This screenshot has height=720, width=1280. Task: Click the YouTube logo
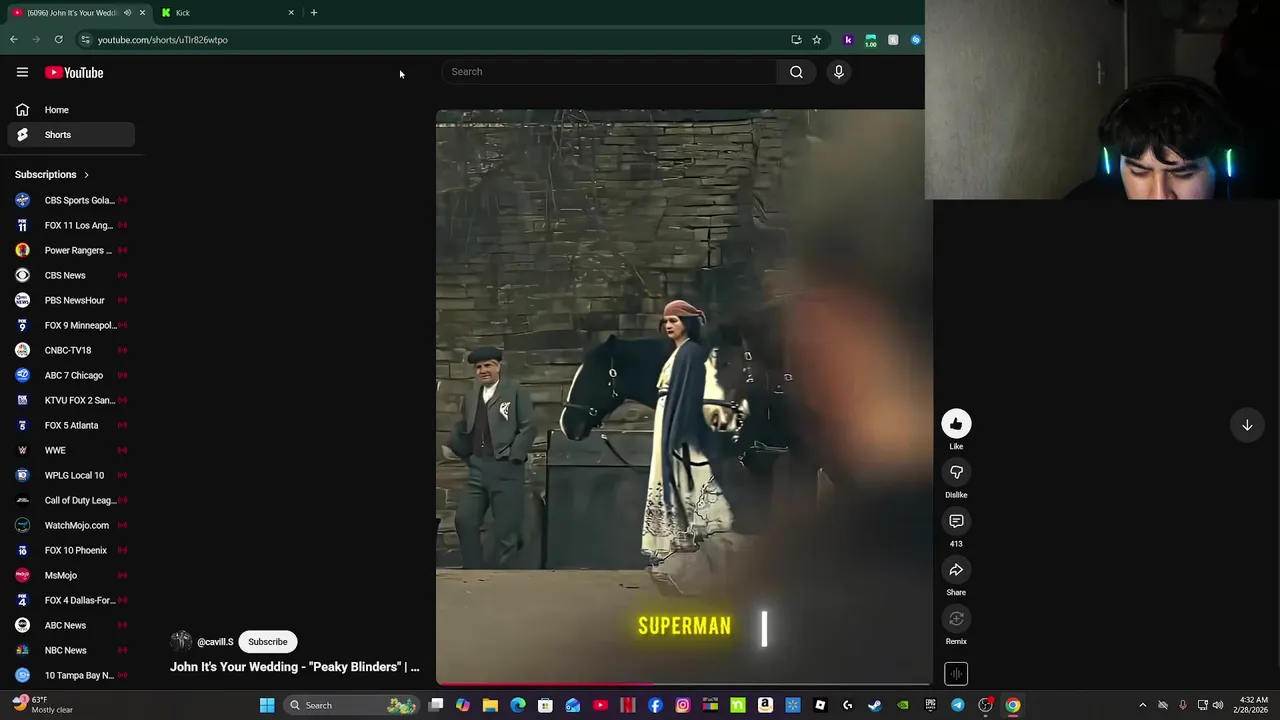click(x=74, y=72)
